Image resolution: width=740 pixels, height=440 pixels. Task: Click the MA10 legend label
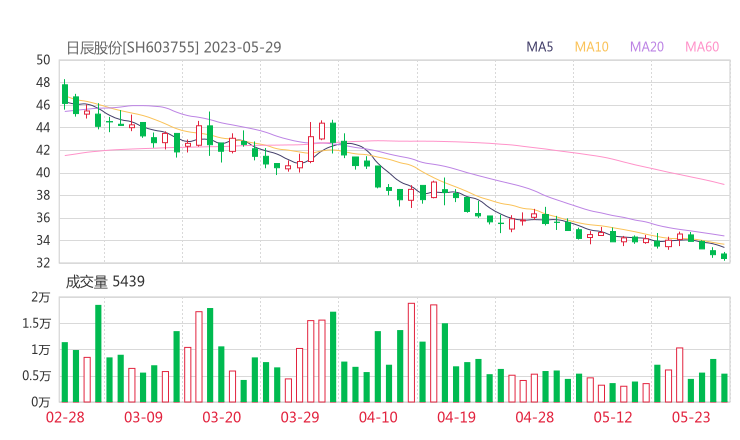[x=591, y=47]
